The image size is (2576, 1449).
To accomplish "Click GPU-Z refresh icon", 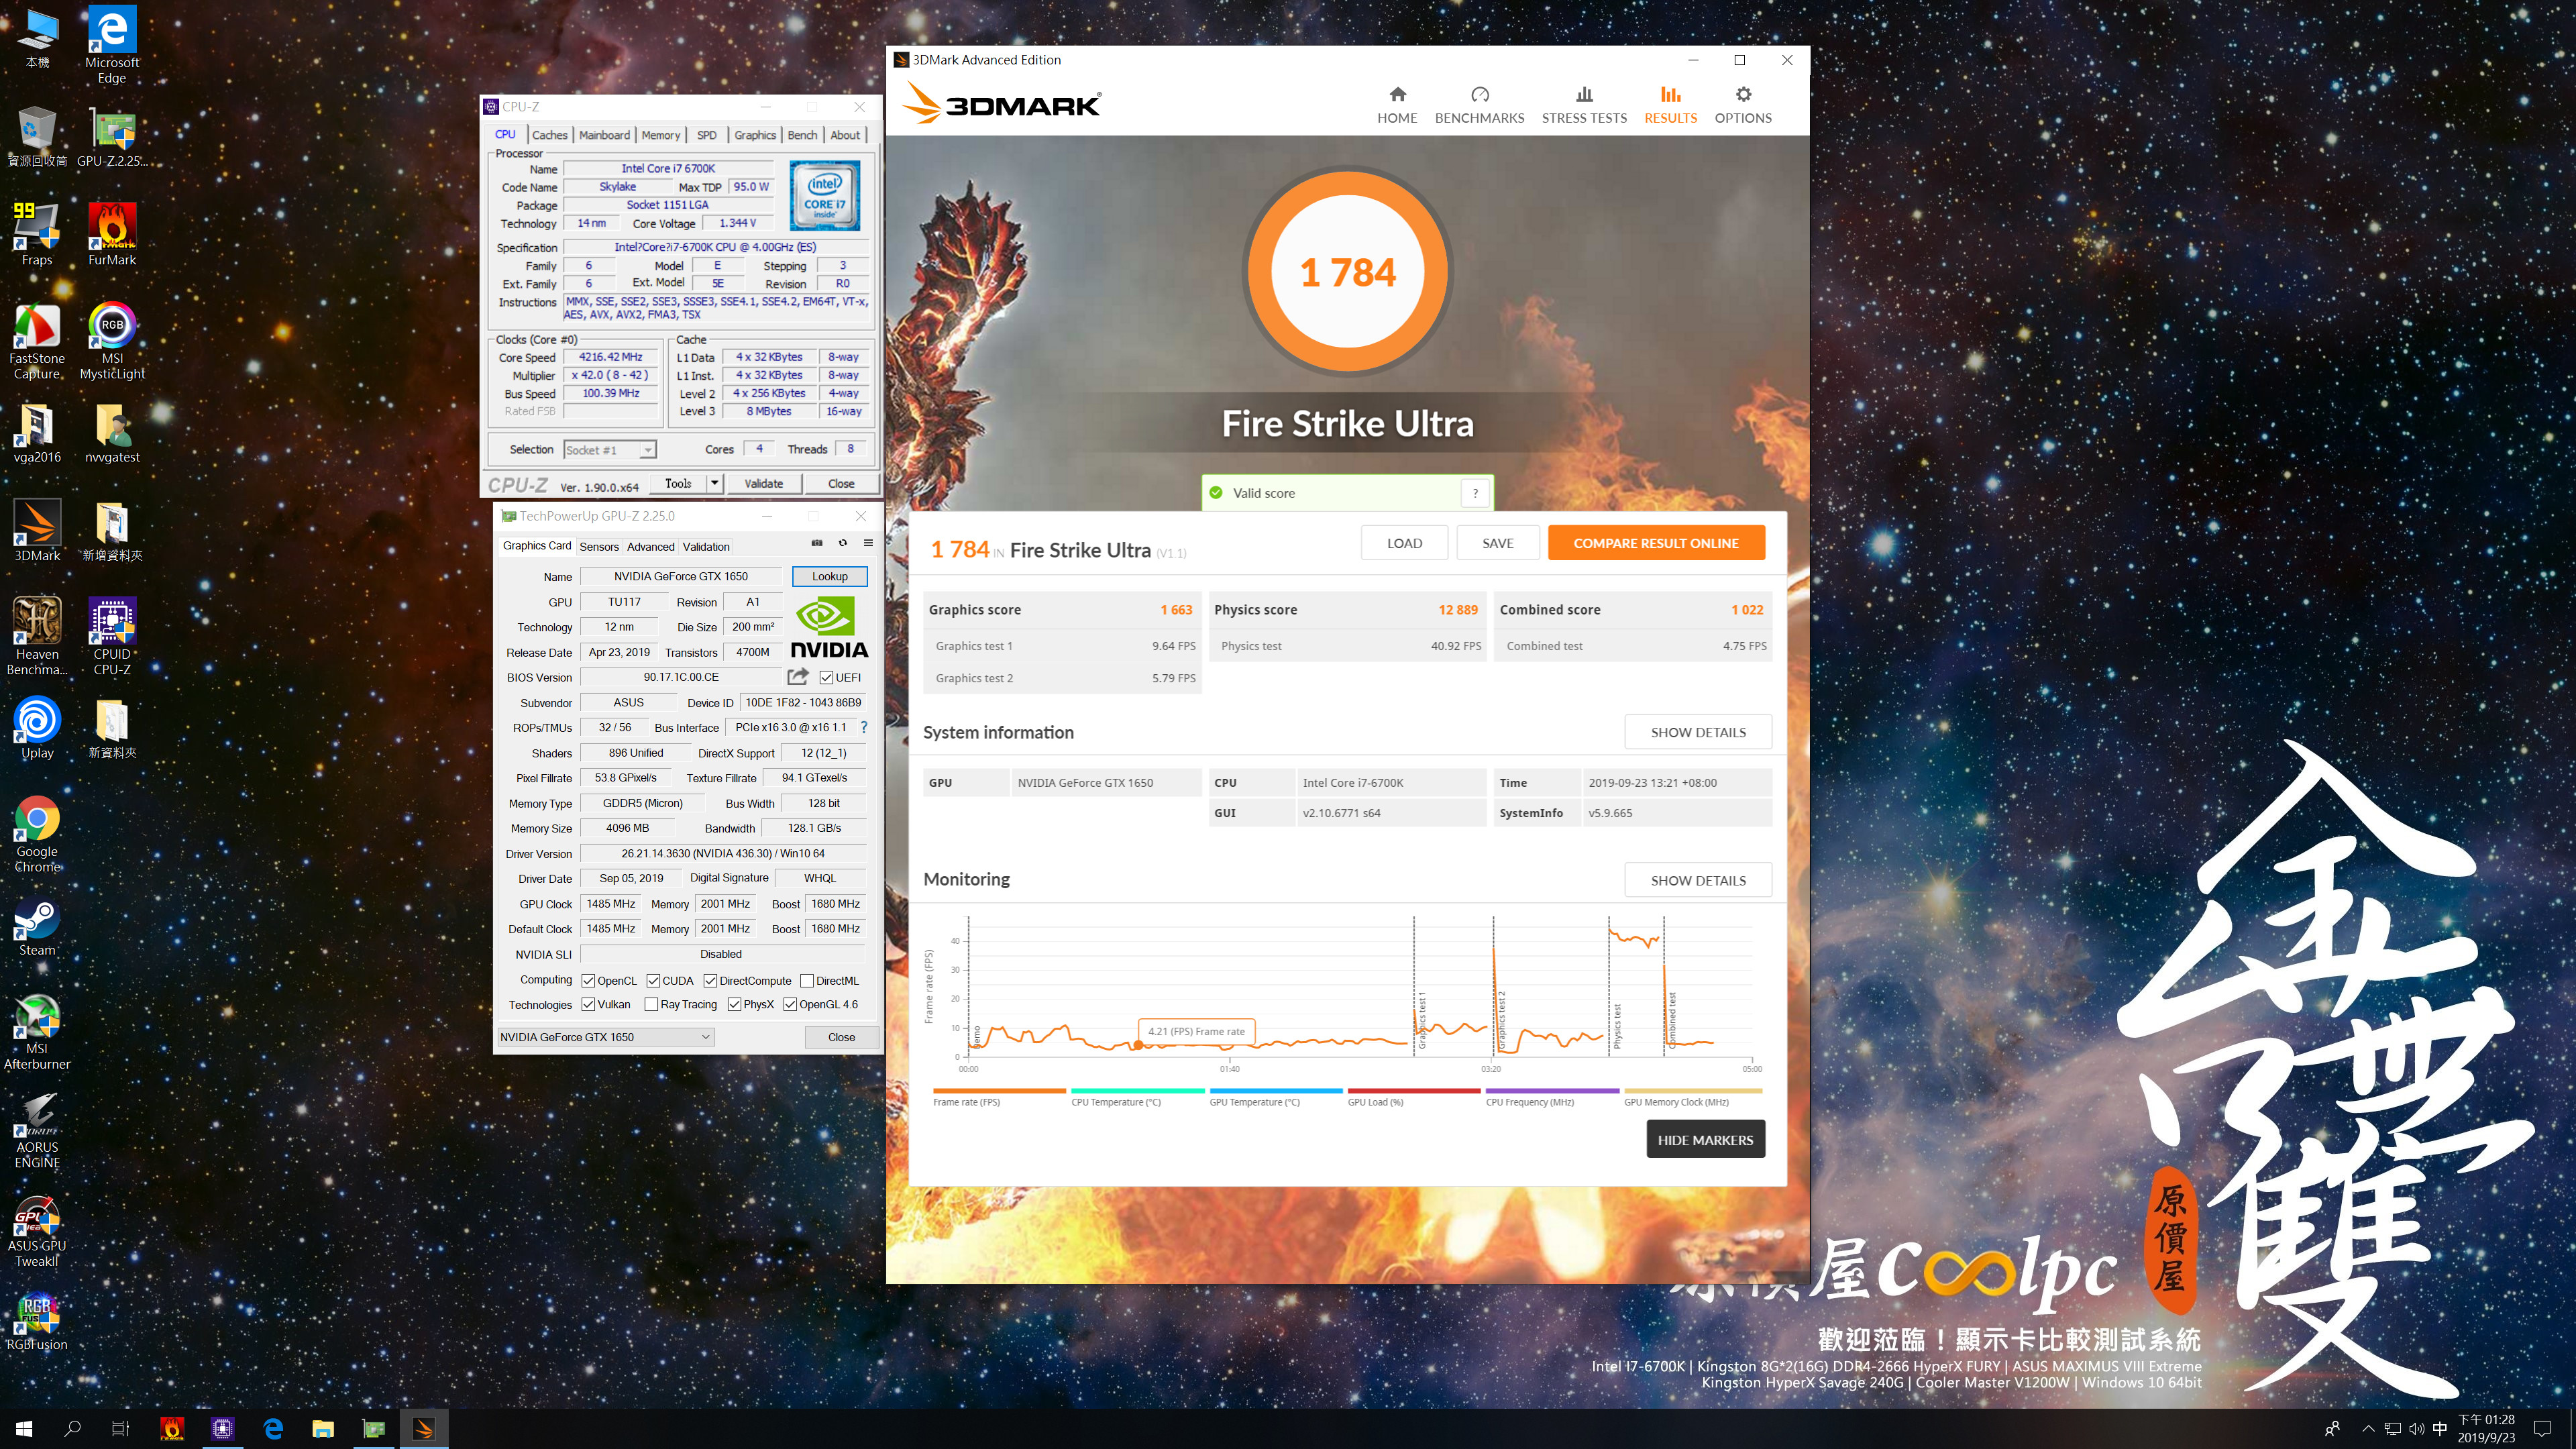I will pyautogui.click(x=843, y=543).
